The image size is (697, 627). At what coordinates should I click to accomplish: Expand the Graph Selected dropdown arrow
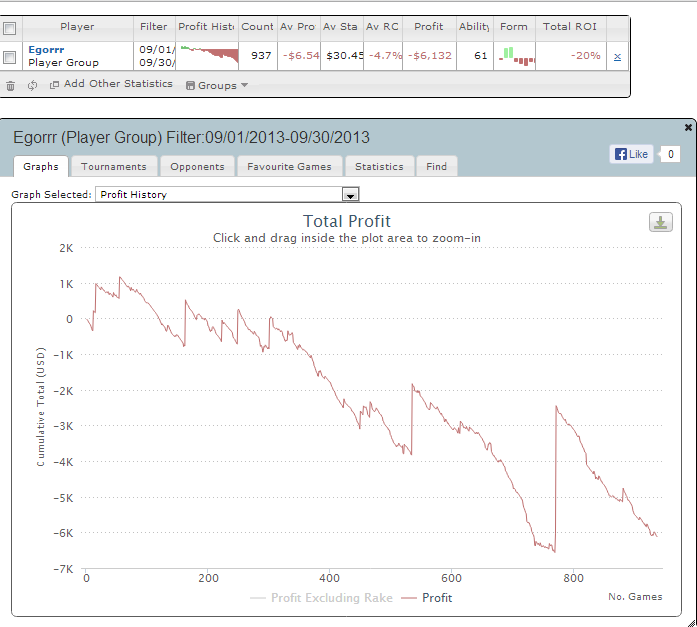[350, 195]
